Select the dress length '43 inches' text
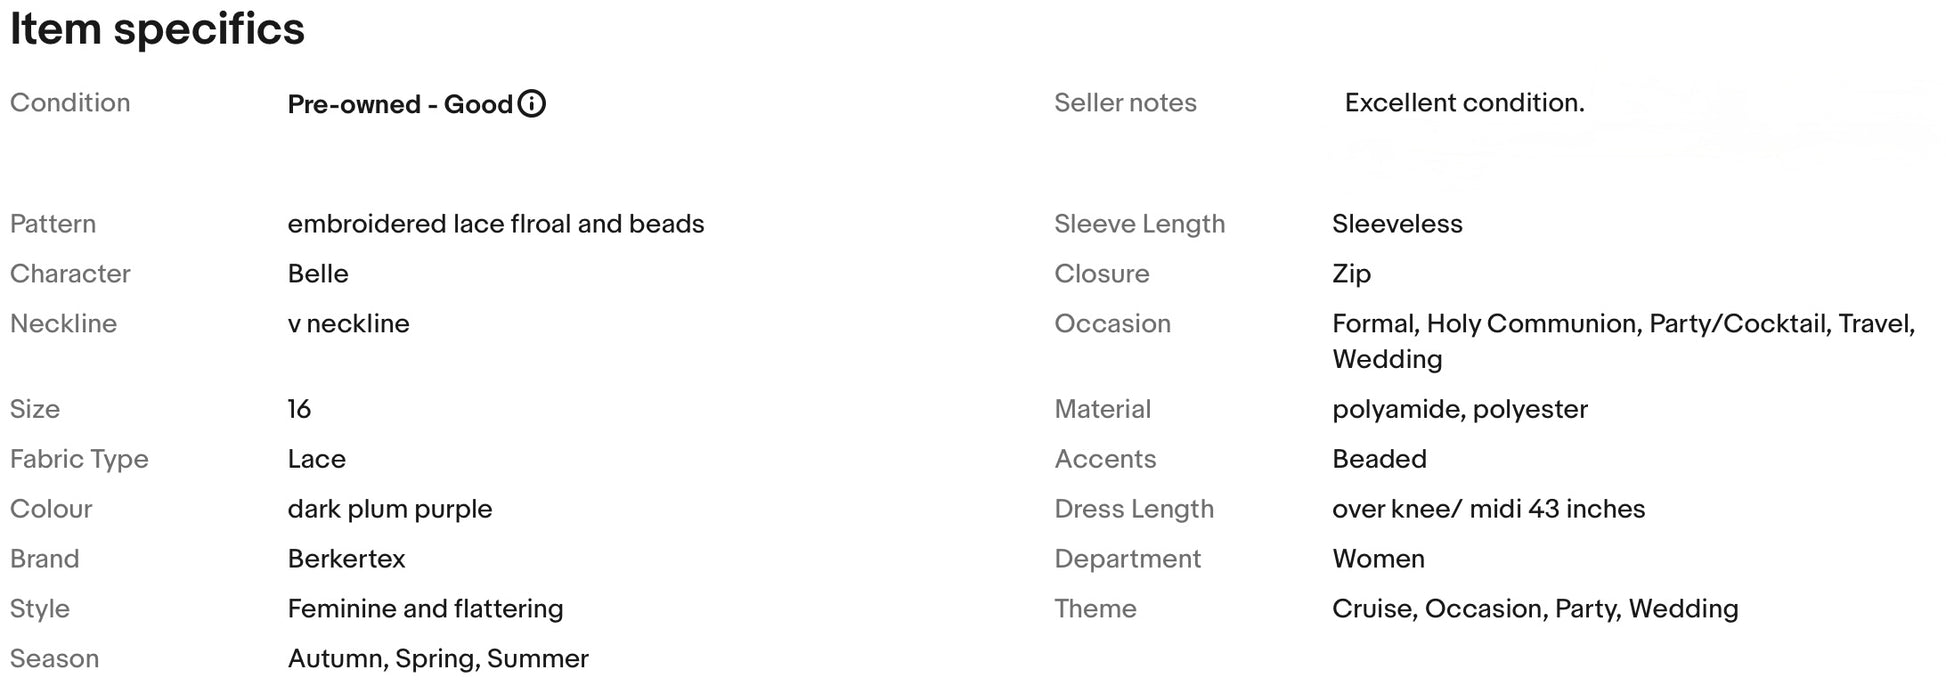 1587,509
